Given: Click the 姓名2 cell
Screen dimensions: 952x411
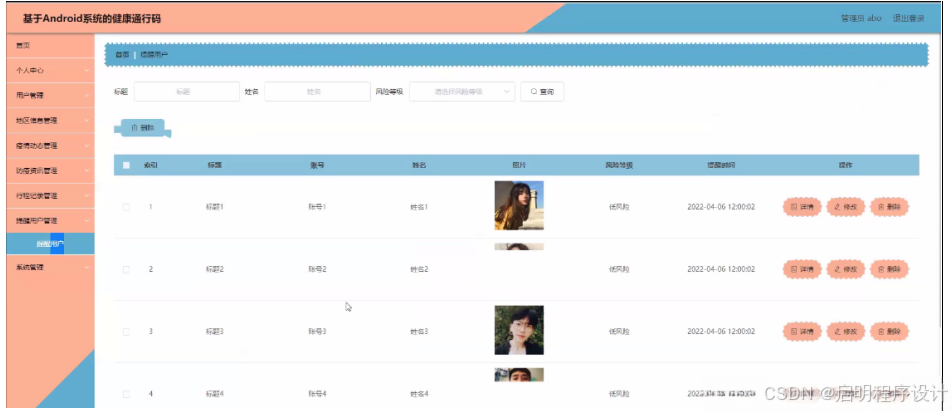Looking at the screenshot, I should [x=420, y=269].
